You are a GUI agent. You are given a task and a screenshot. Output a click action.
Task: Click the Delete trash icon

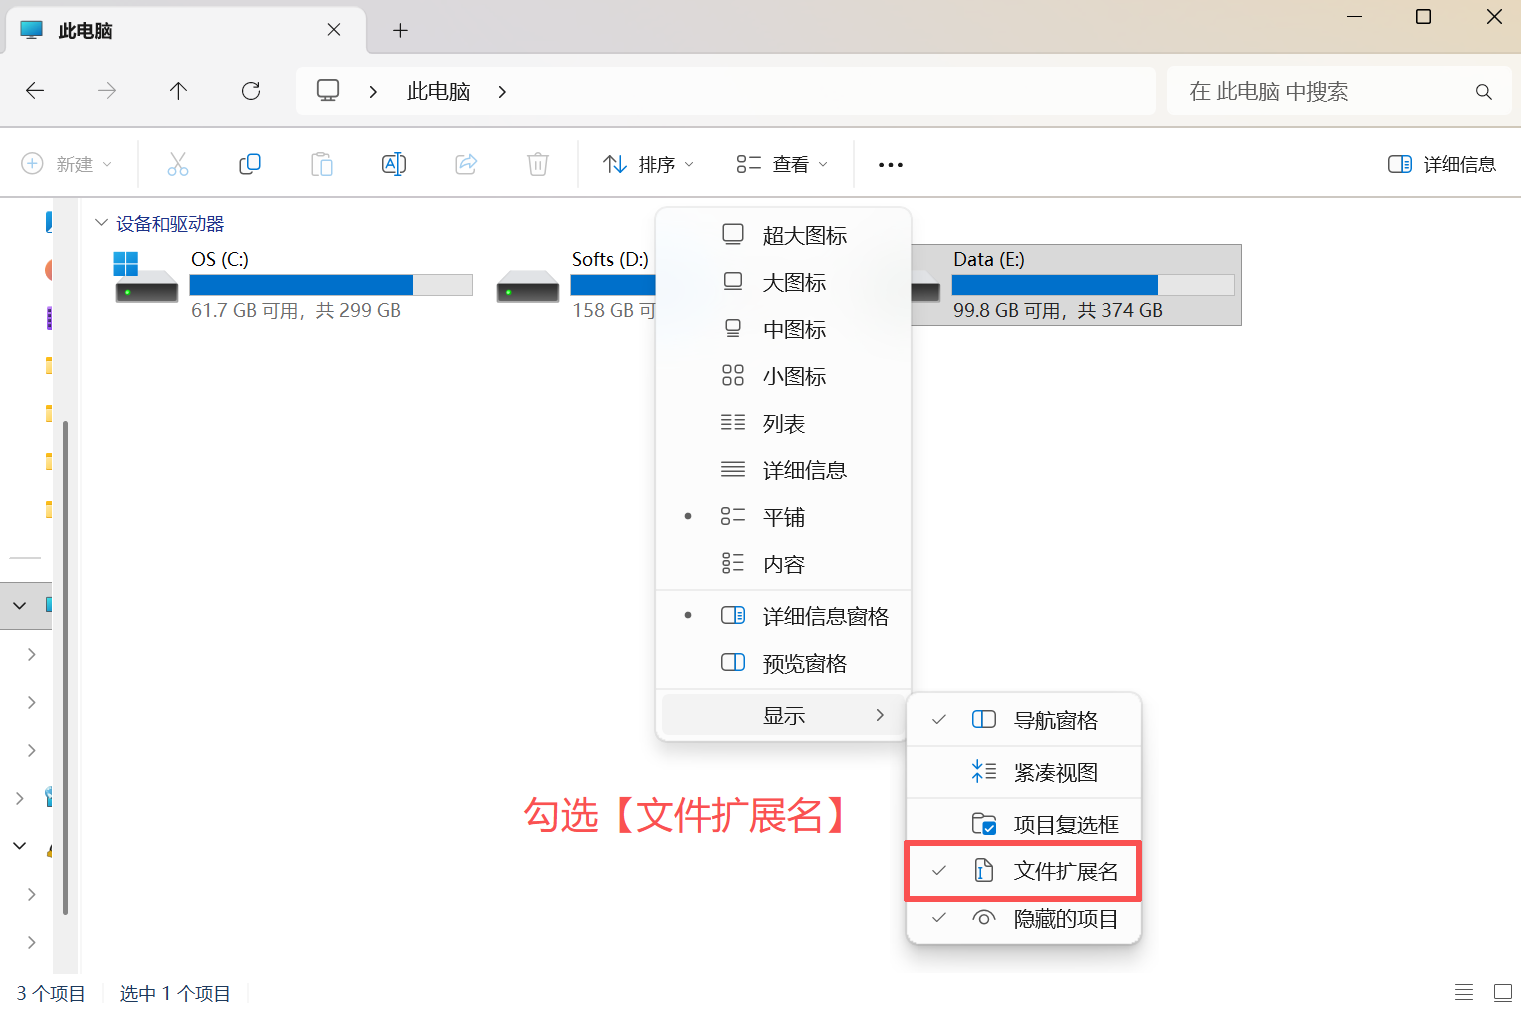coord(537,163)
